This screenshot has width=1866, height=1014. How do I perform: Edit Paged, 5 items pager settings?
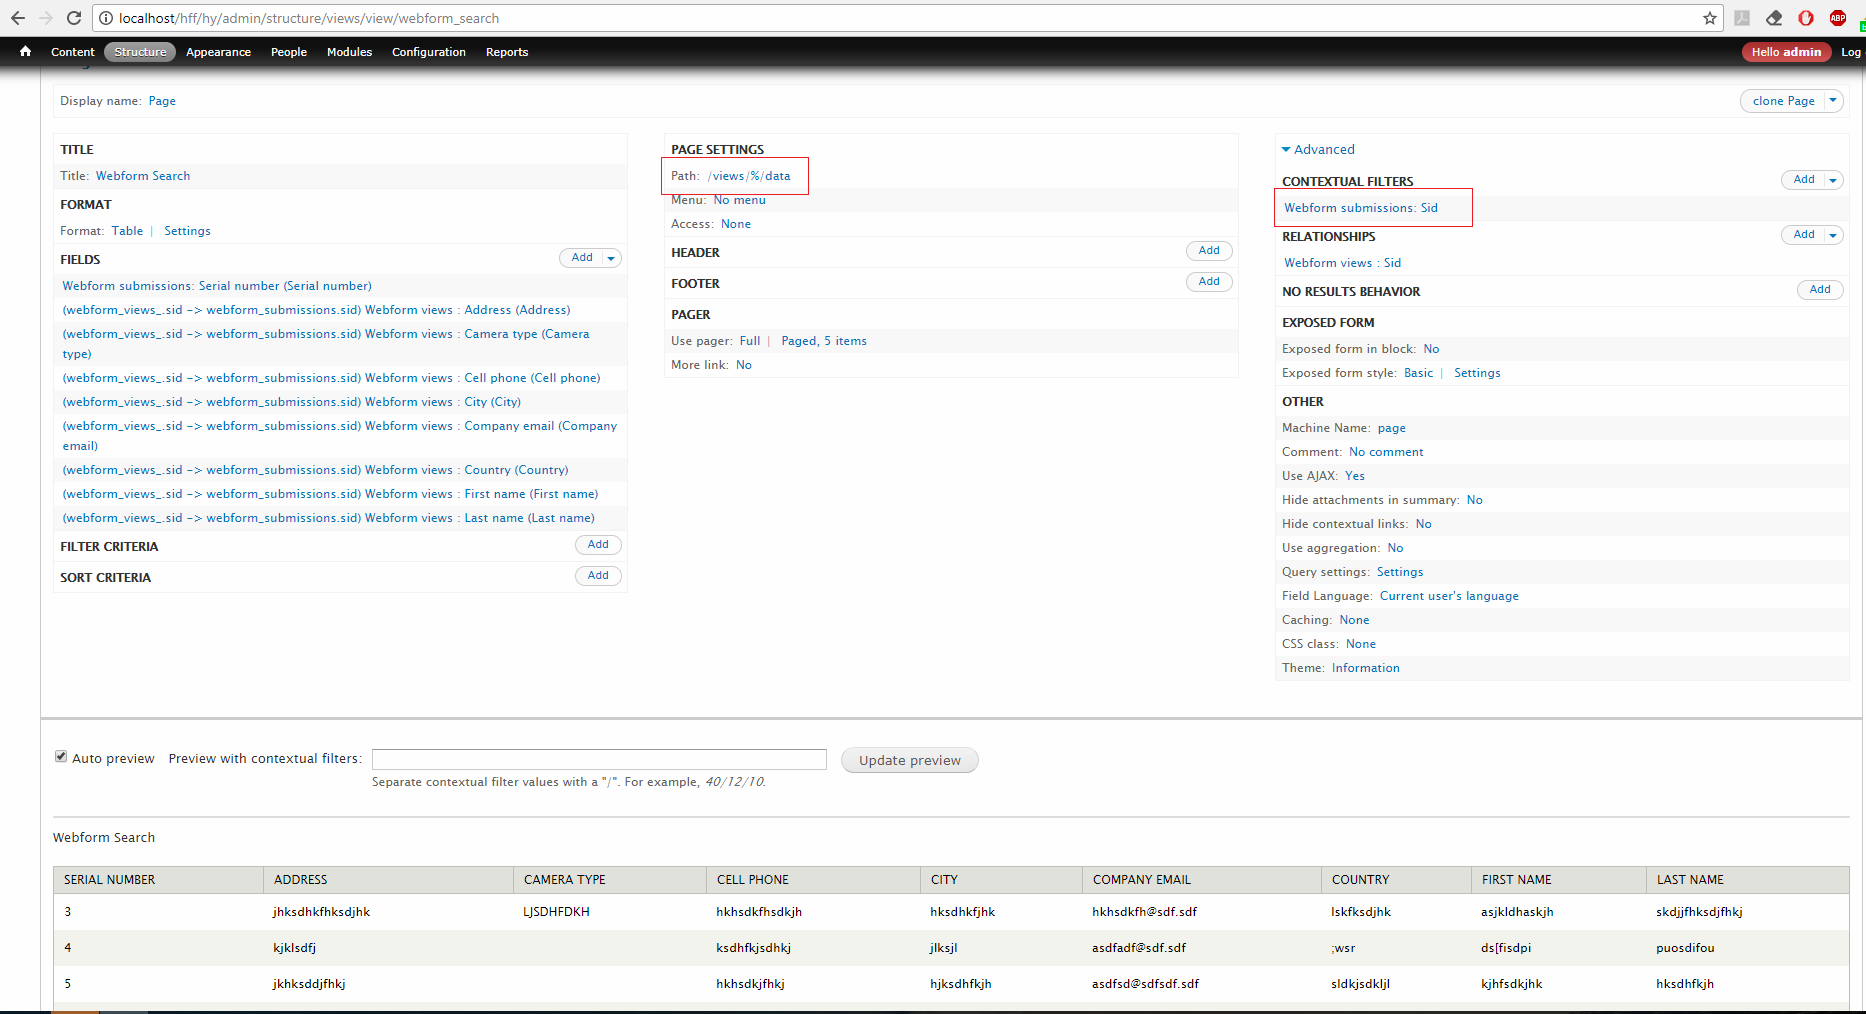point(824,341)
